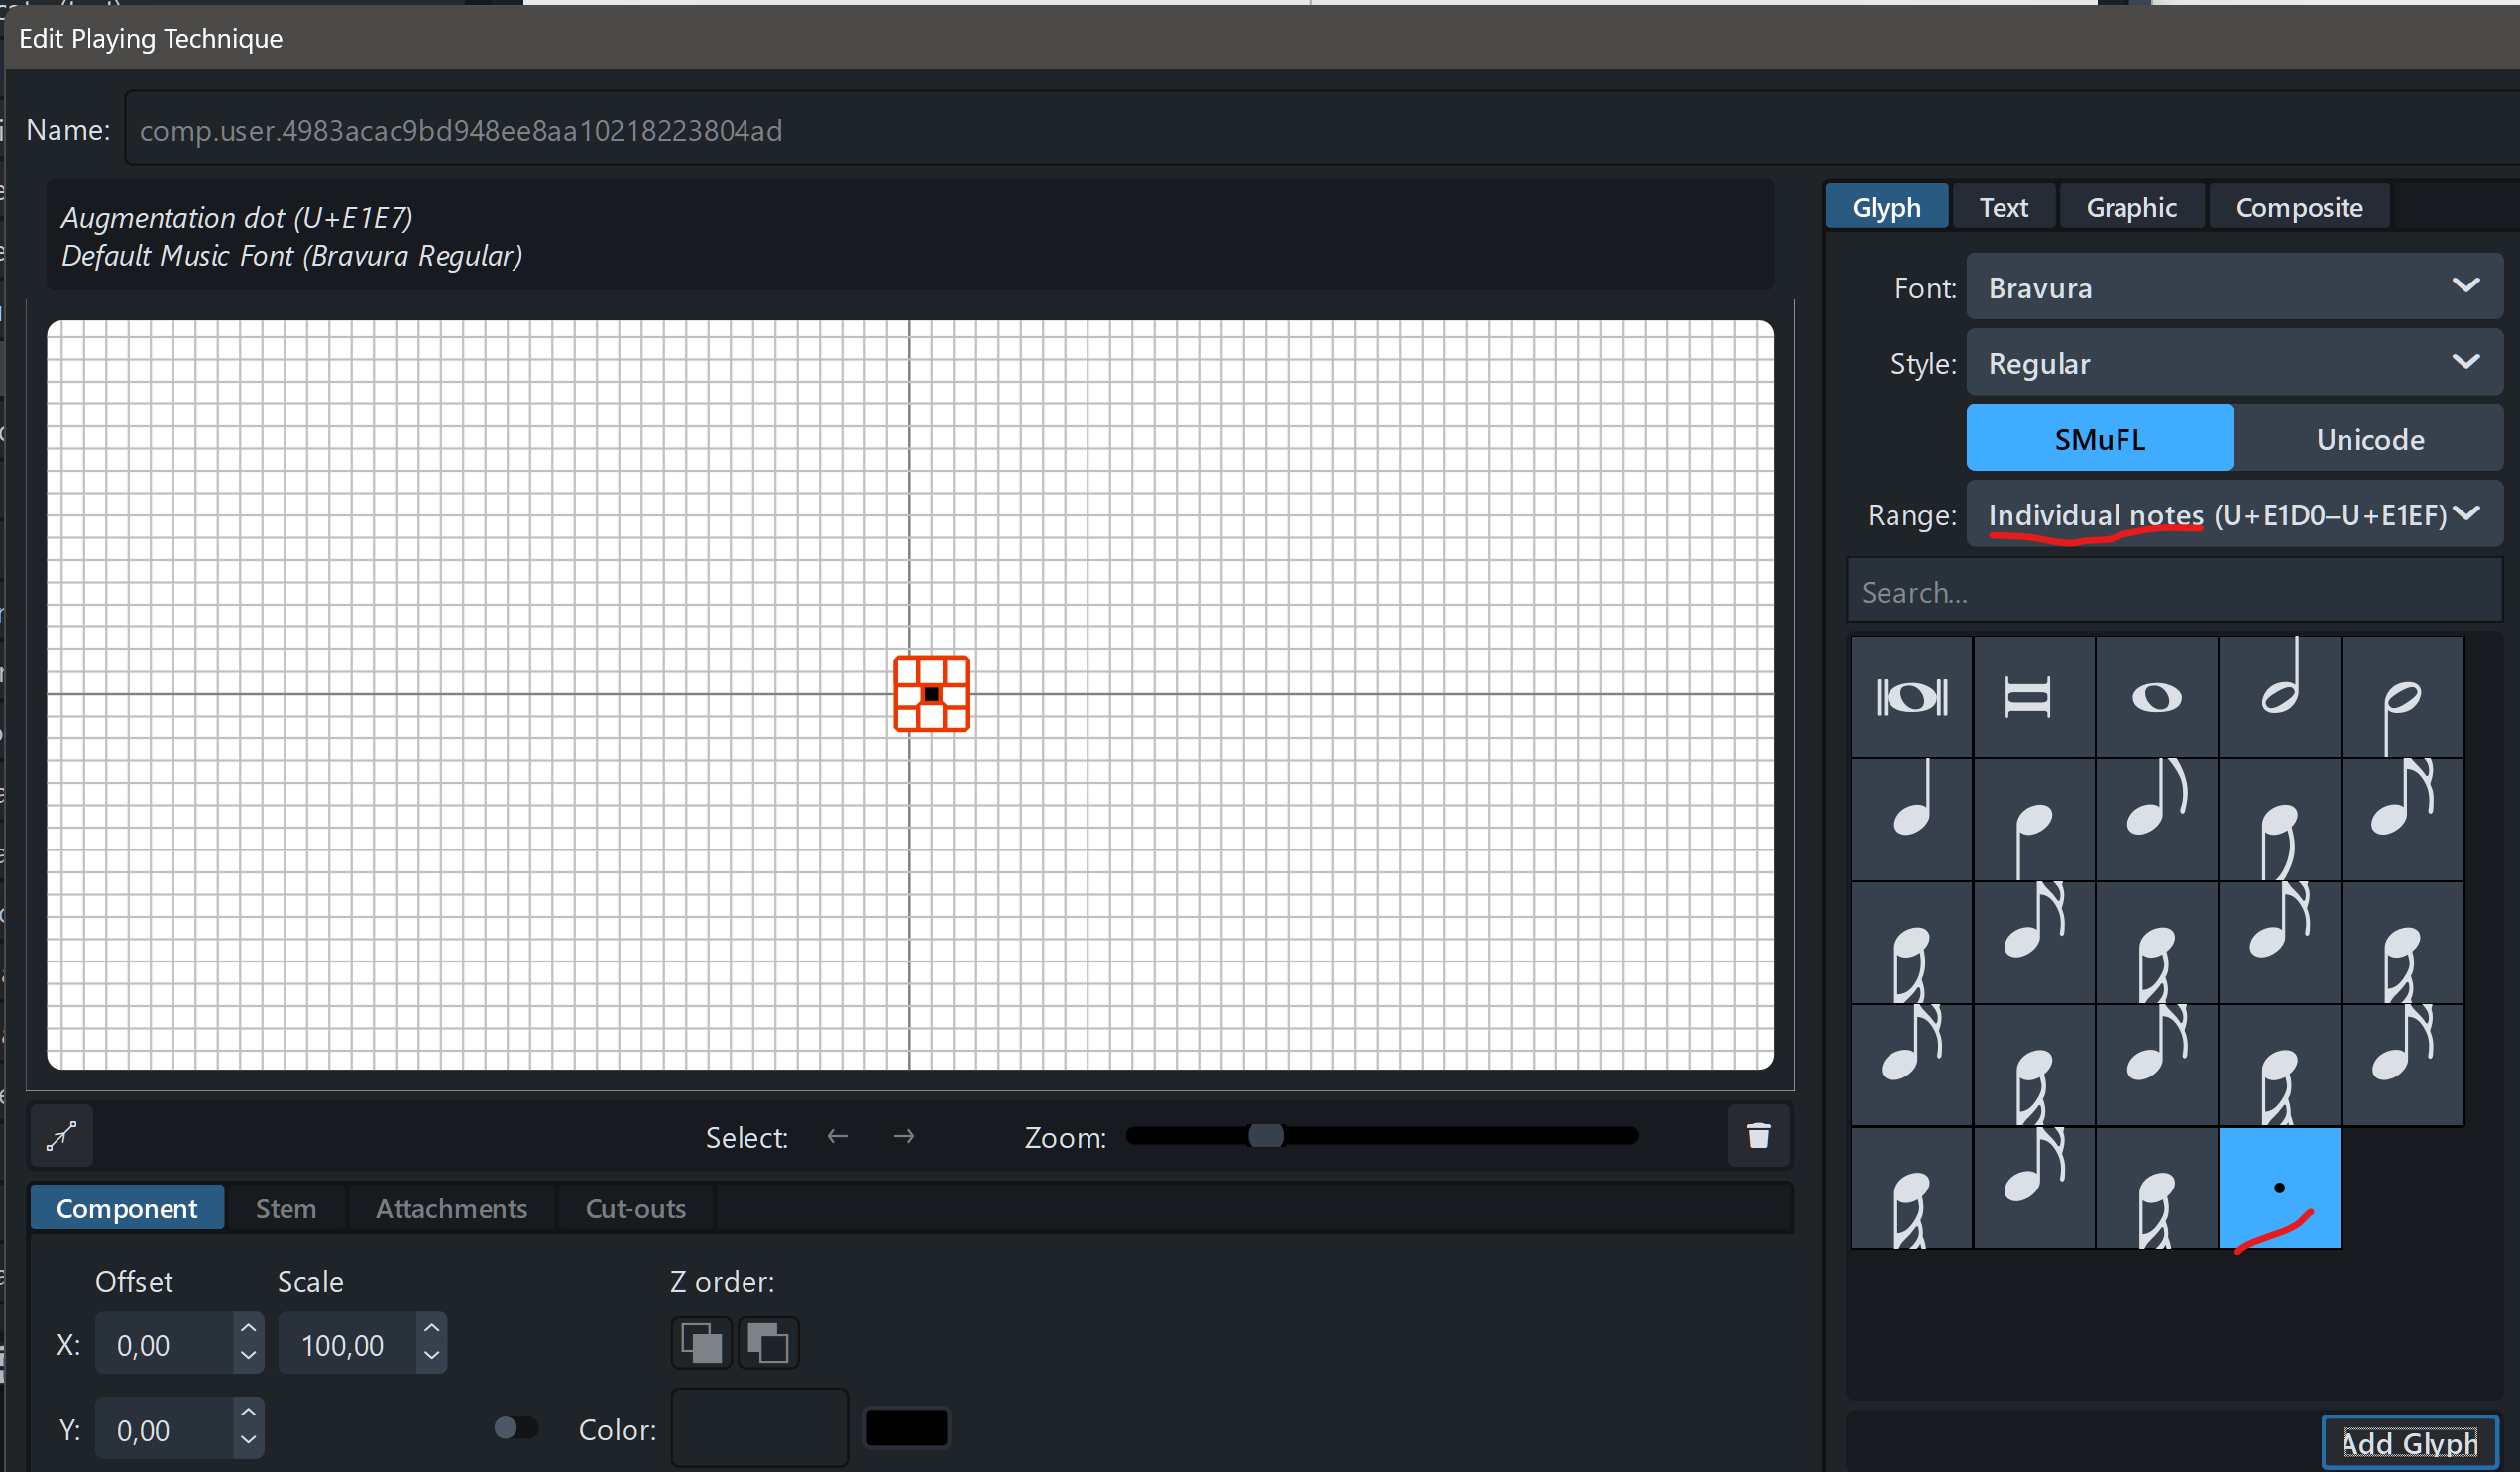Pick the whole note glyph
The height and width of the screenshot is (1472, 2520).
(x=2156, y=697)
